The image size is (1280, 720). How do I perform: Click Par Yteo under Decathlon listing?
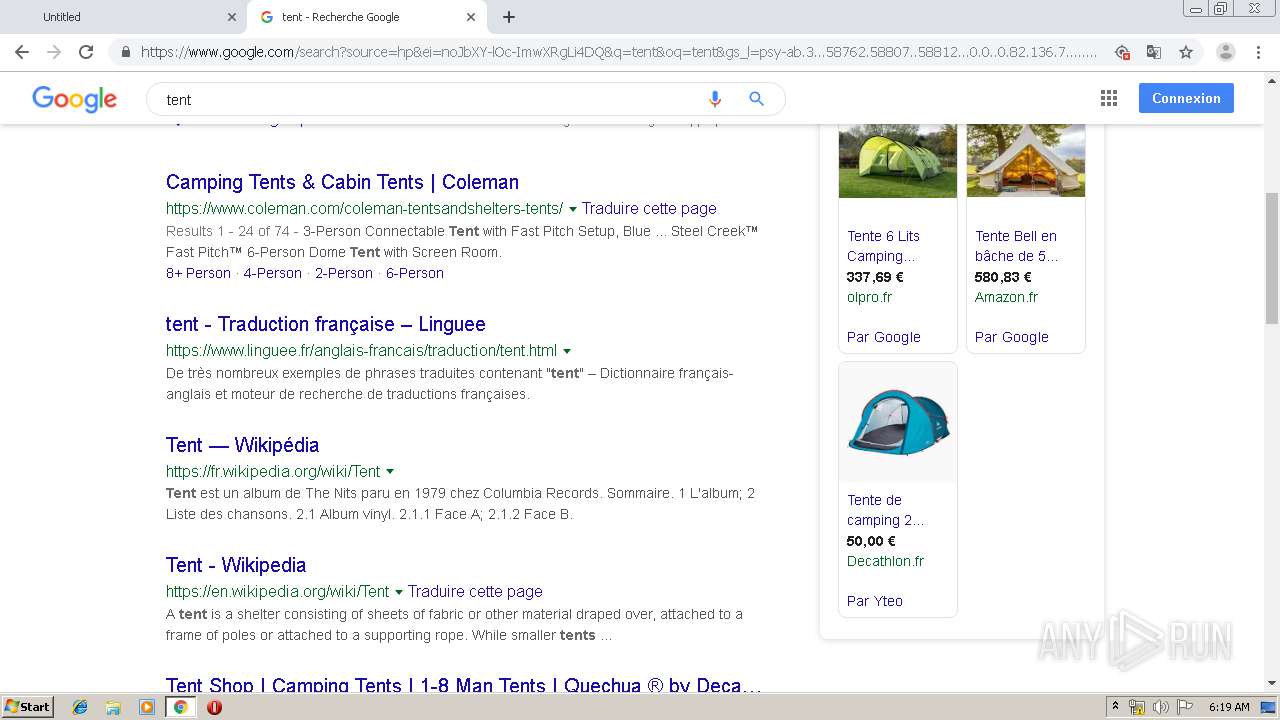pos(875,601)
